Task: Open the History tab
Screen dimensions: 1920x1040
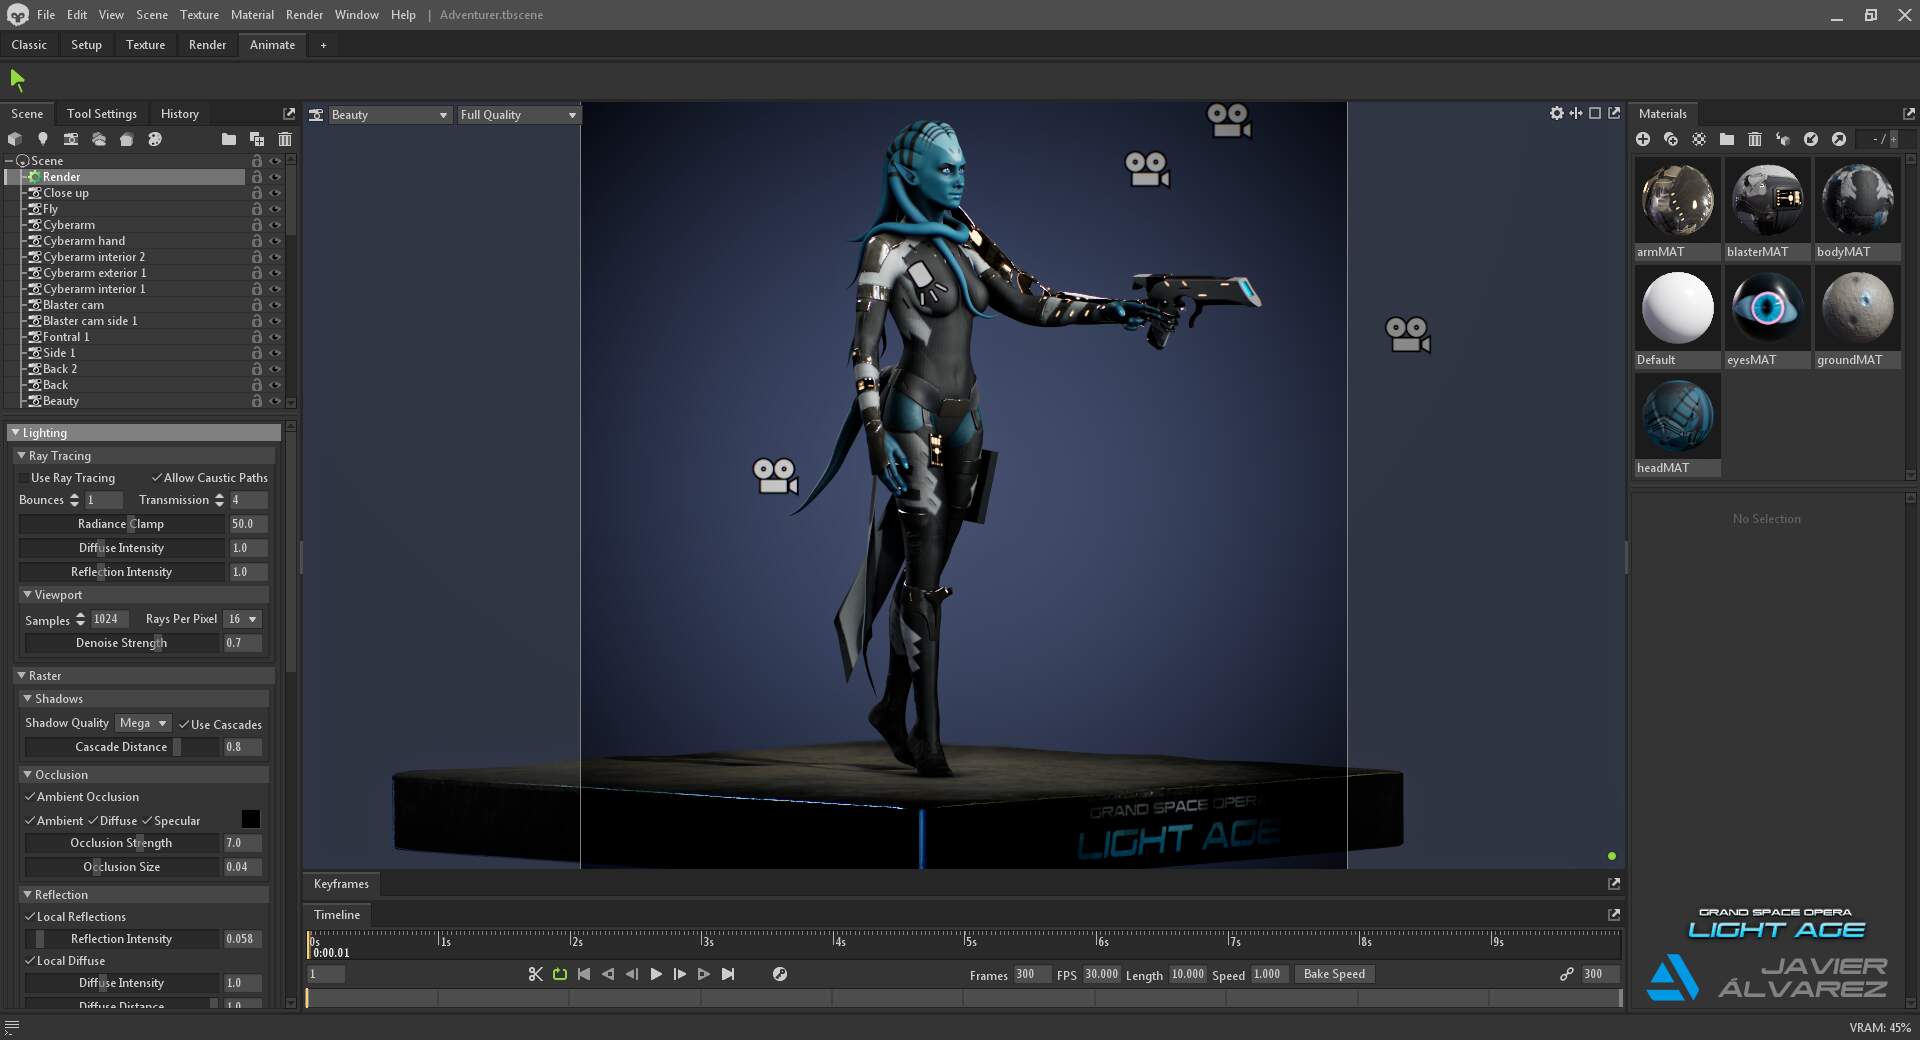Action: coord(180,114)
